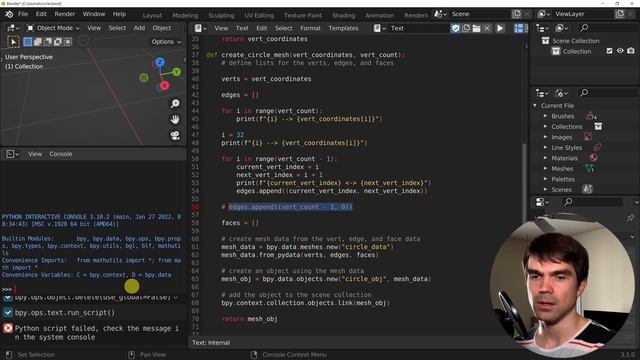The width and height of the screenshot is (640, 360).
Task: Open text editor type dropdown
Action: pos(200,28)
